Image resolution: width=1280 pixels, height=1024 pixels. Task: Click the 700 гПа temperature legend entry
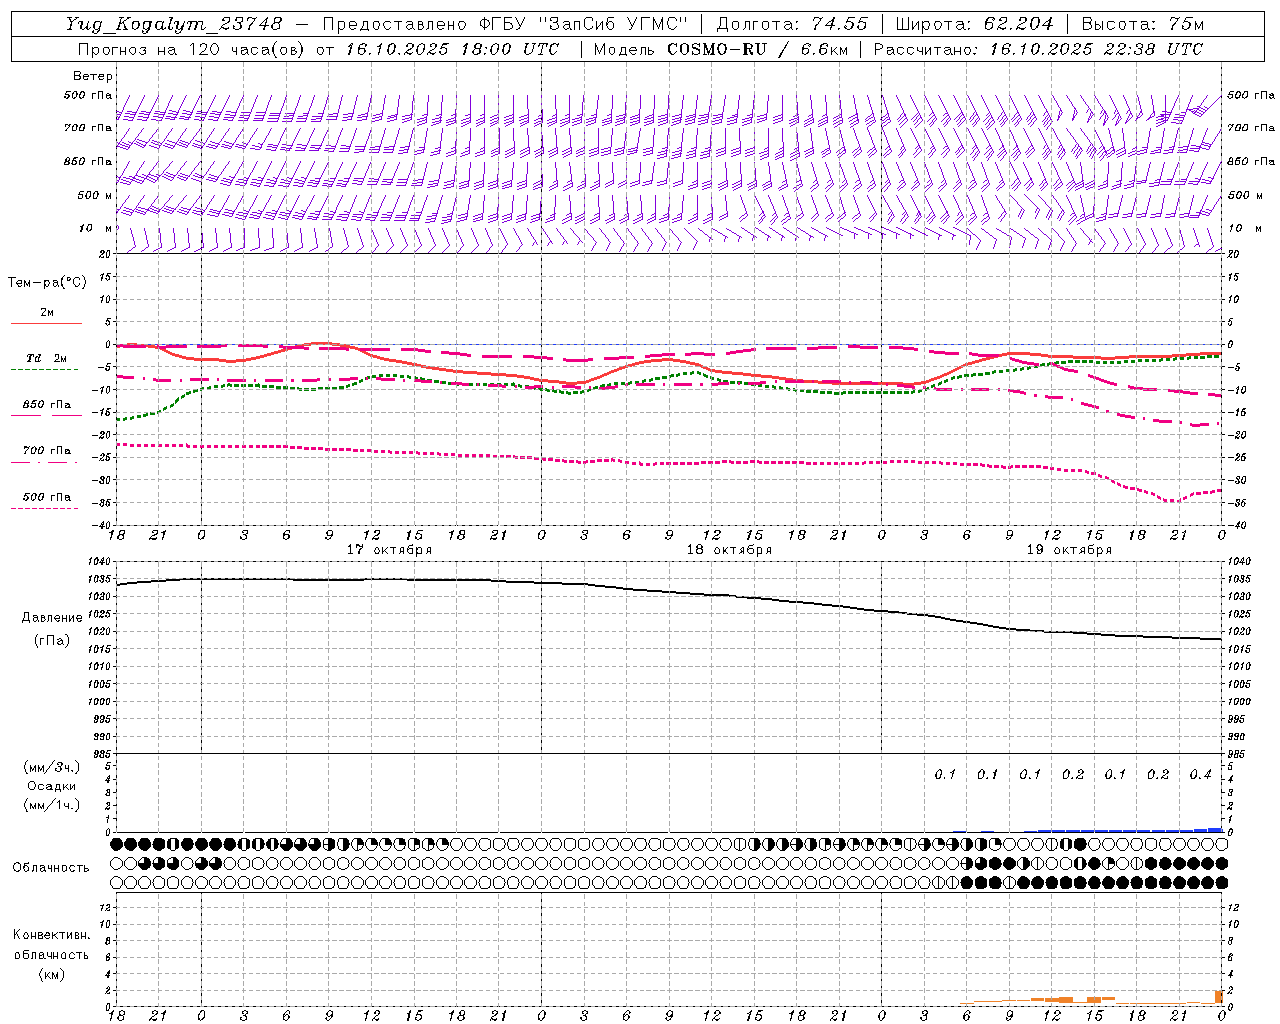tap(47, 451)
